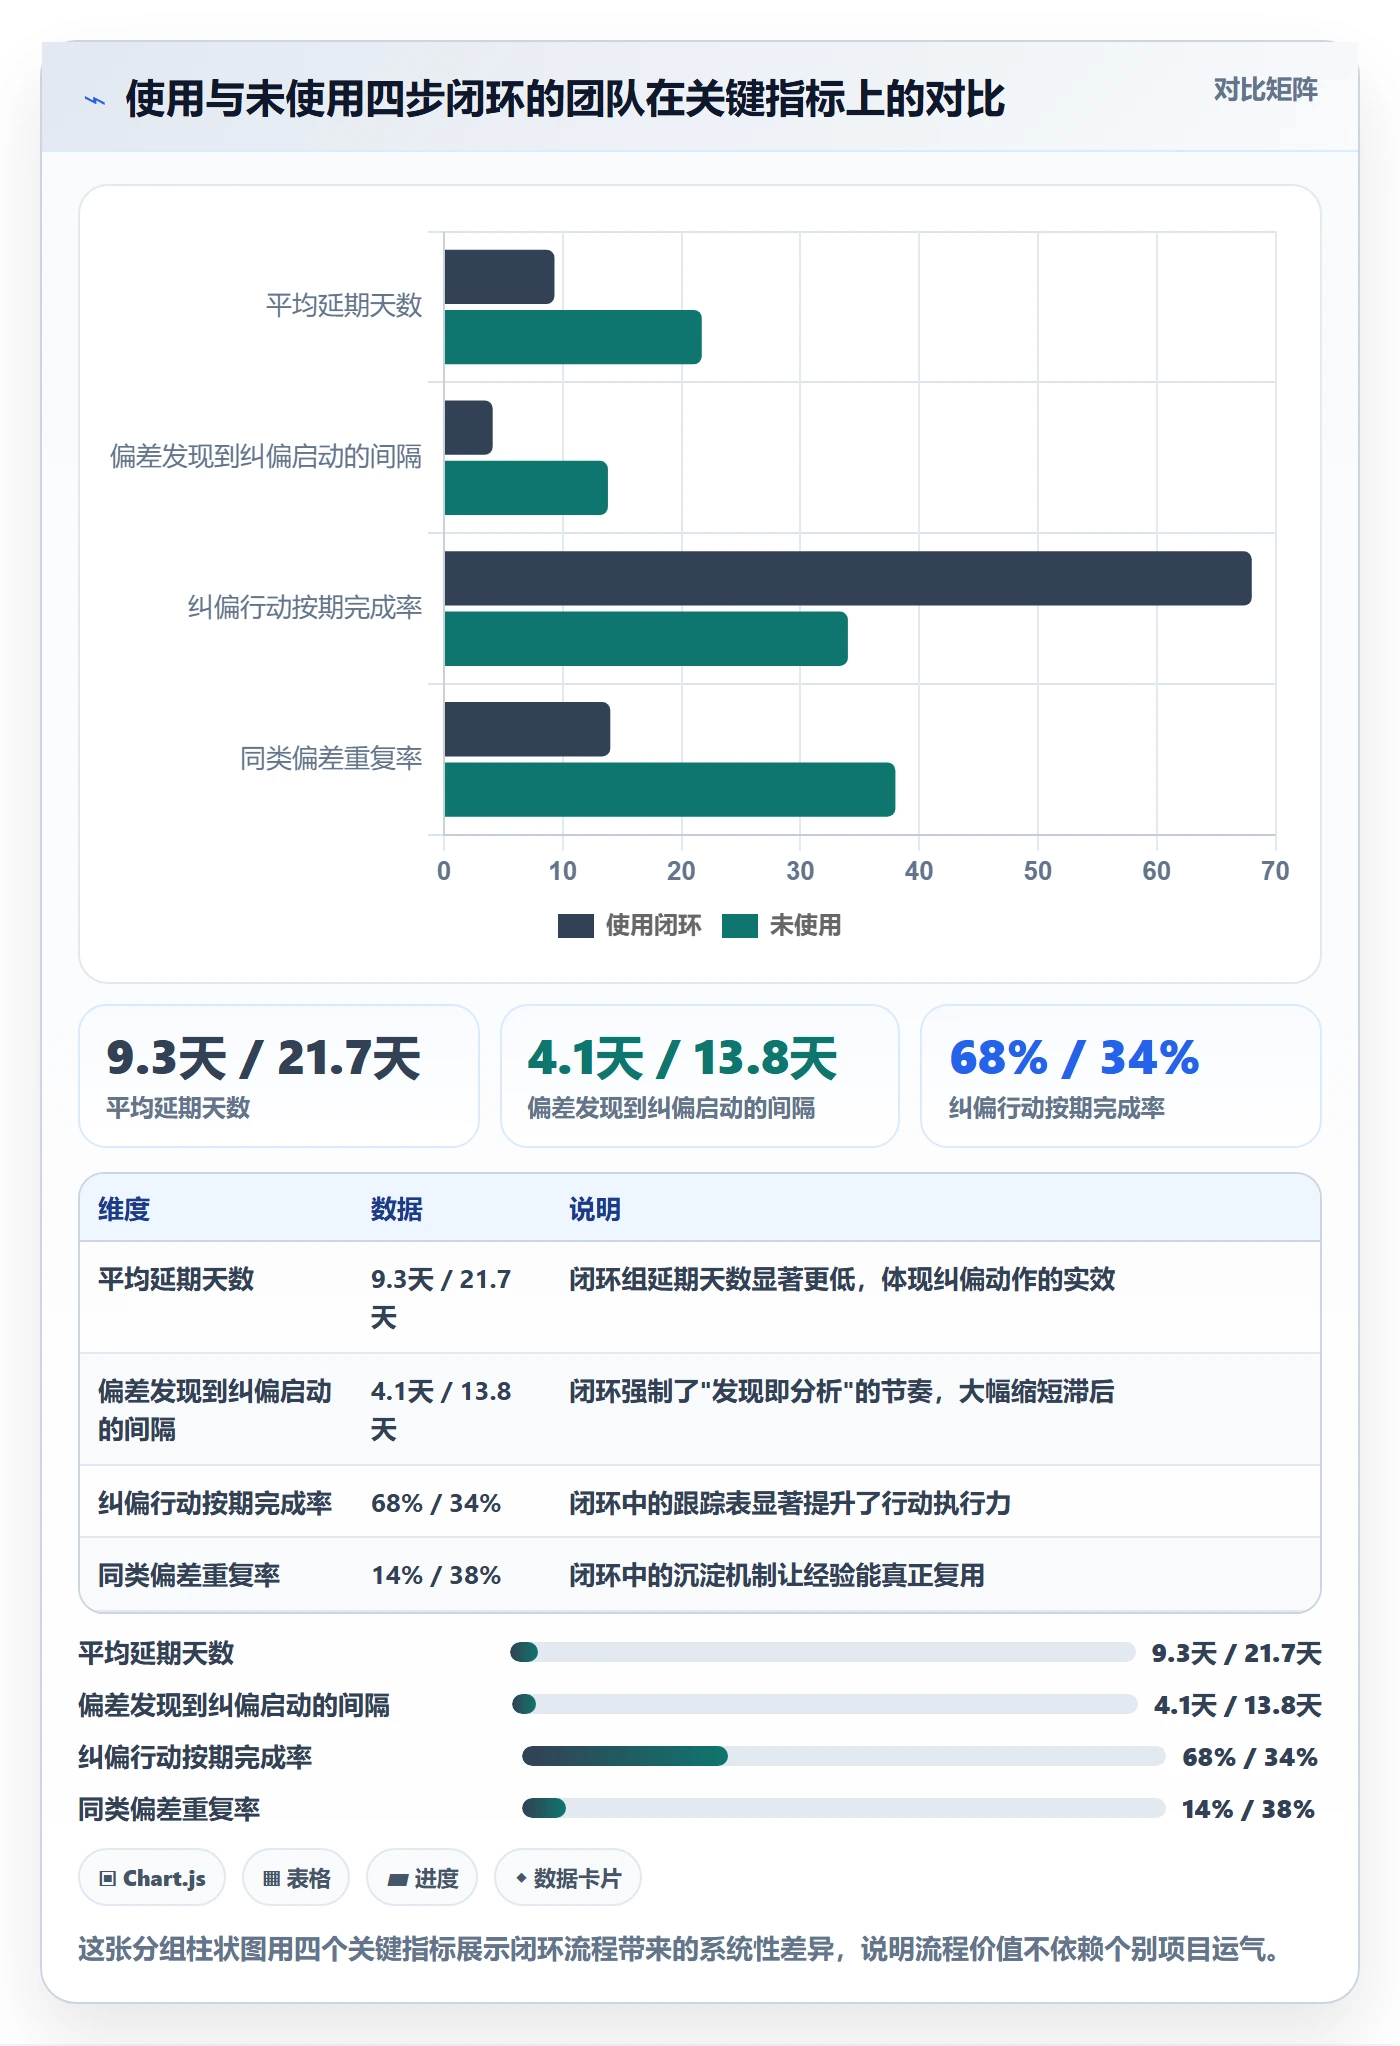Viewport: 1400px width, 2046px height.
Task: Open the 4.1天 / 13.8天 data card
Action: [699, 1076]
